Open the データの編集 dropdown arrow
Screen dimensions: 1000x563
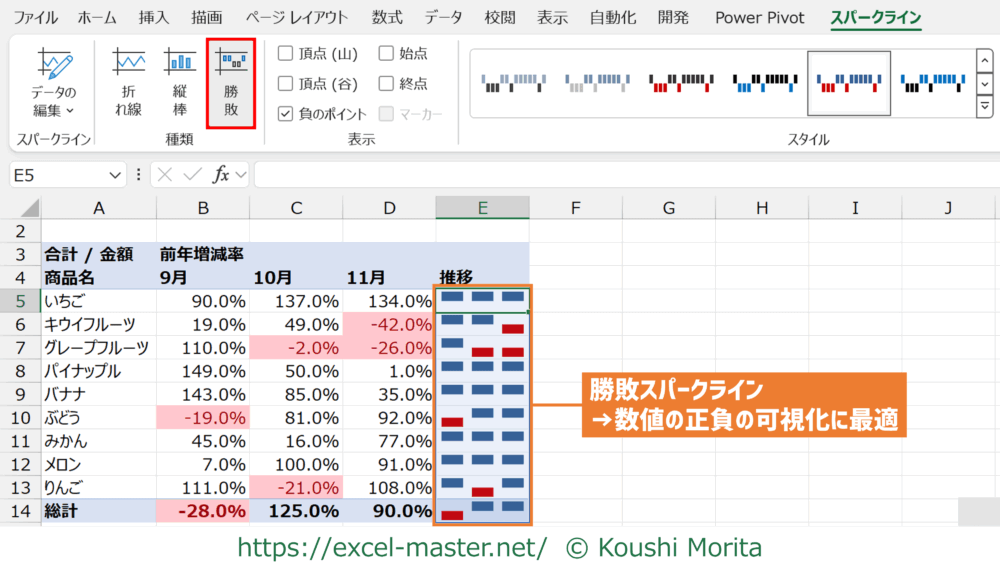click(70, 111)
